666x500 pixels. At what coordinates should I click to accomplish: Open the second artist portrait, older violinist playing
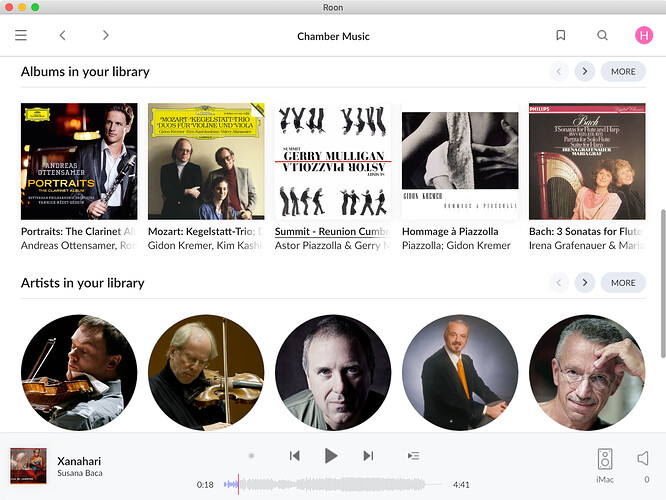pos(206,373)
